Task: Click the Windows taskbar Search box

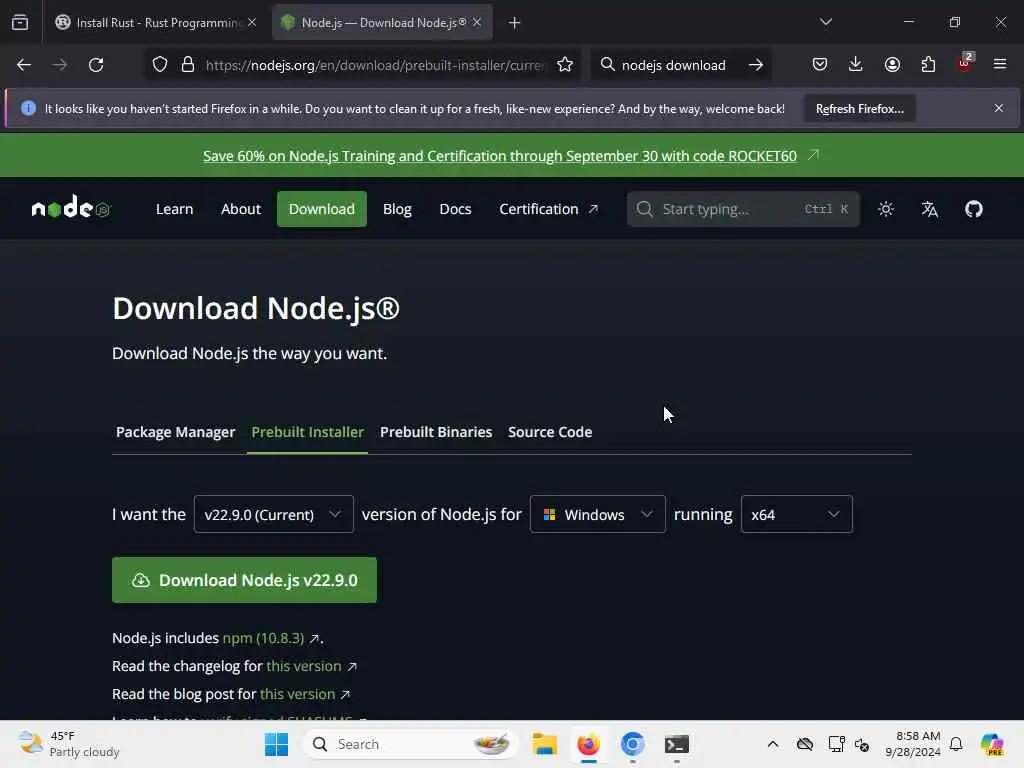Action: pyautogui.click(x=411, y=744)
